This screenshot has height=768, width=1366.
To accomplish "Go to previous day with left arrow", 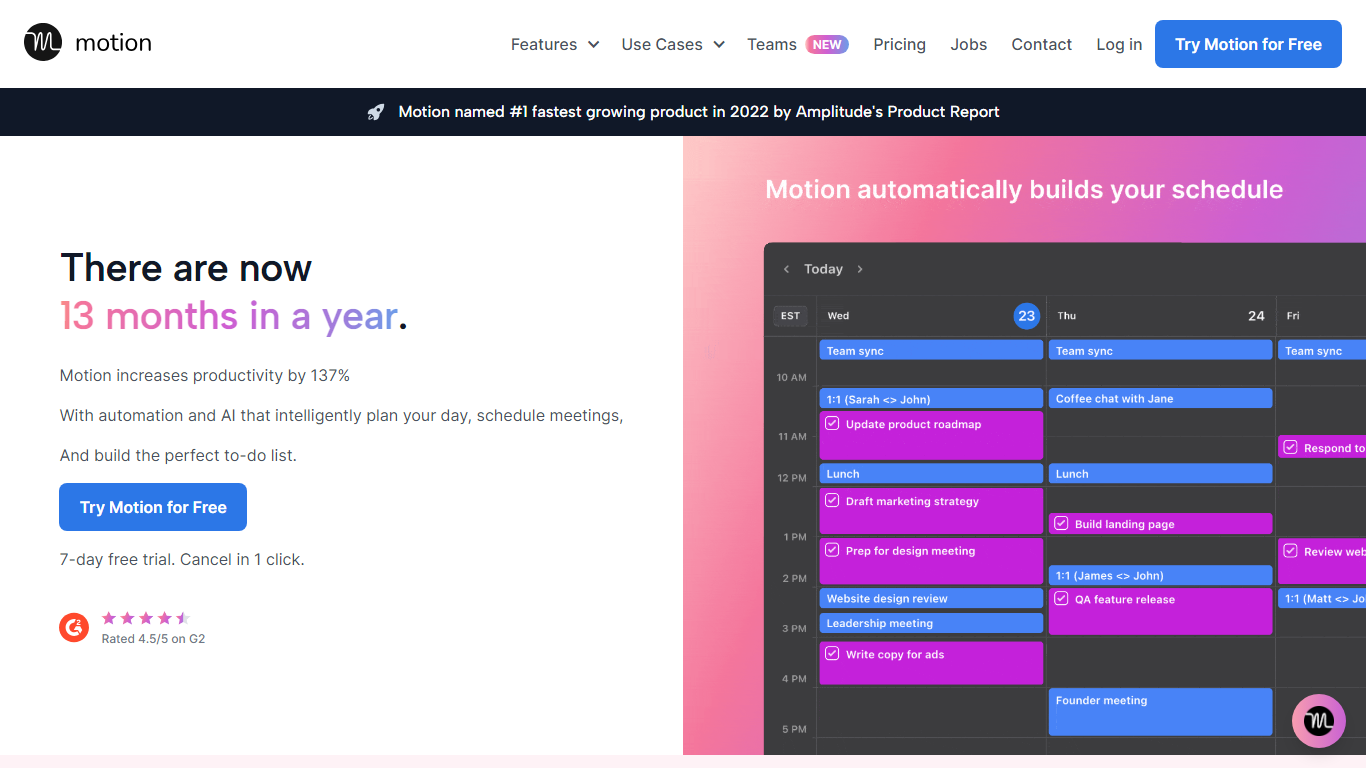I will click(x=786, y=269).
